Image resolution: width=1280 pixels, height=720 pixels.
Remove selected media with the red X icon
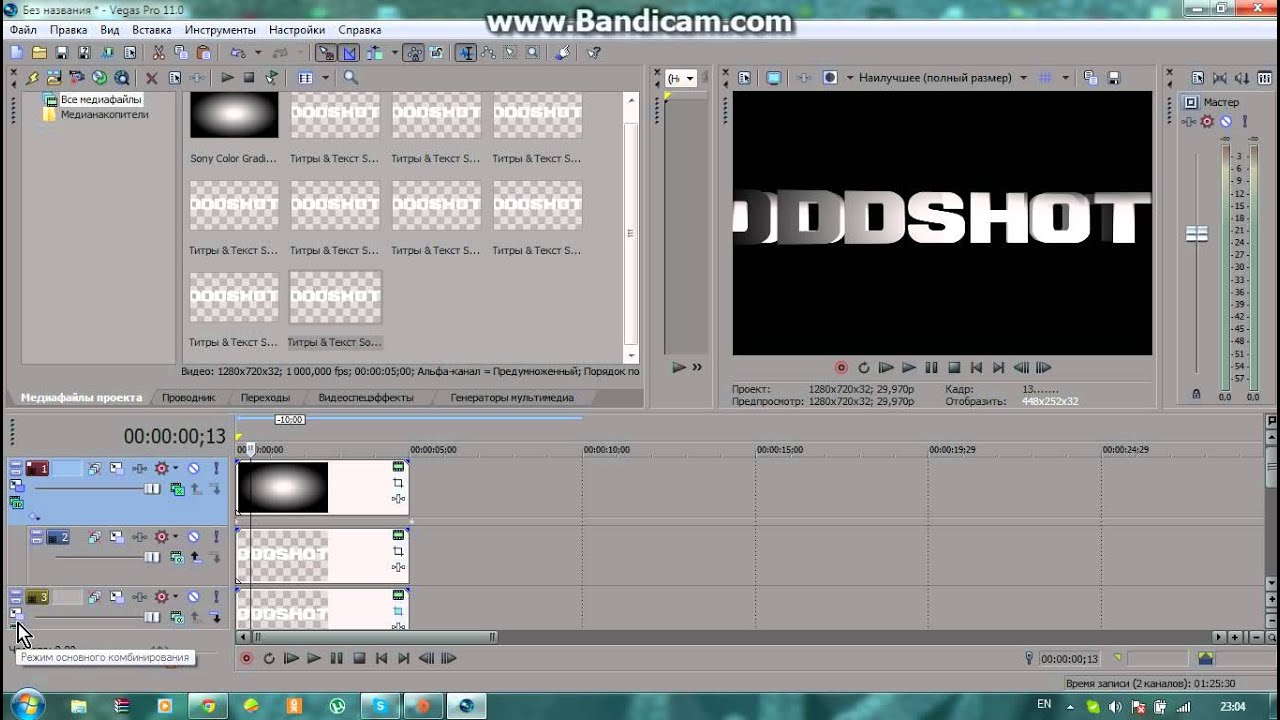coord(151,78)
